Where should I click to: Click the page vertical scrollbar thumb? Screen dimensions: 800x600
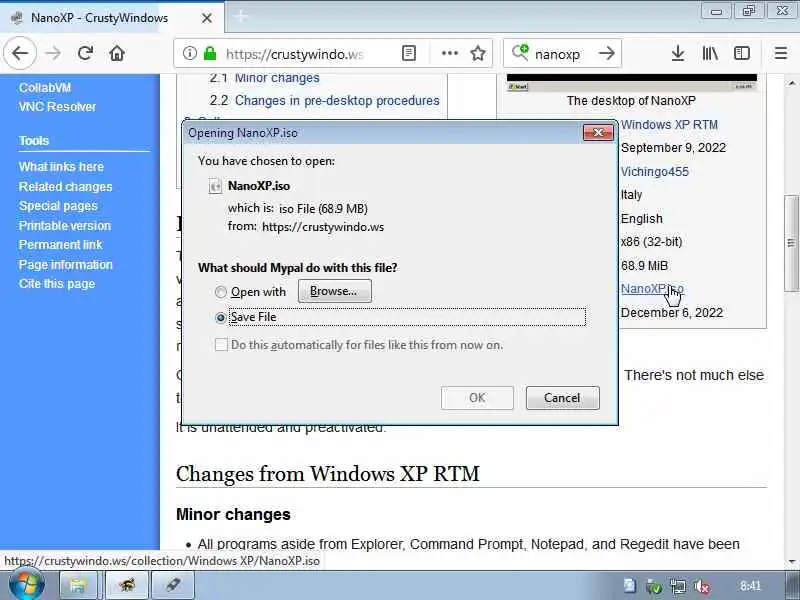pyautogui.click(x=791, y=243)
